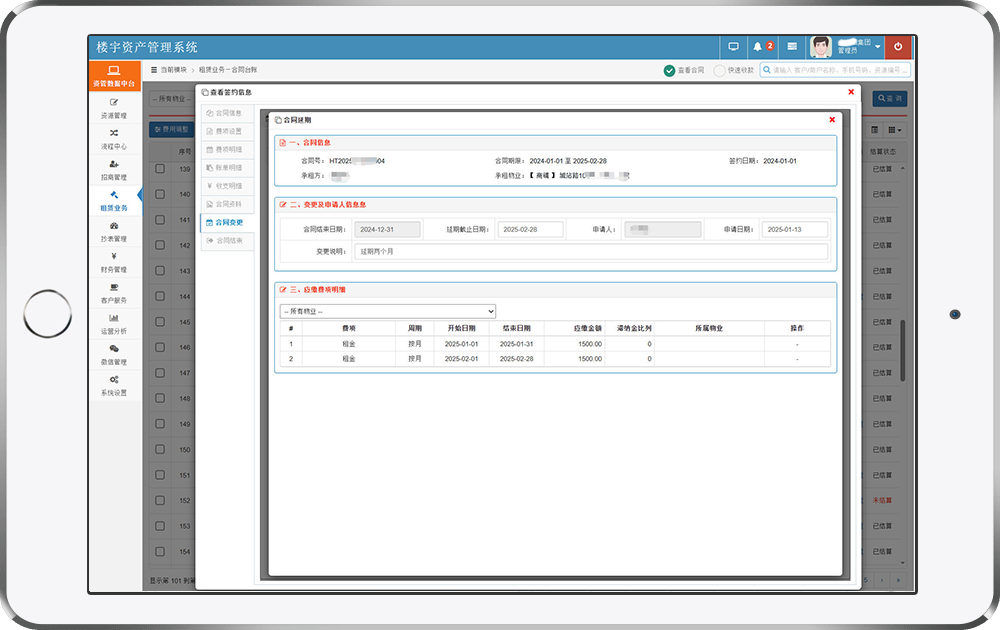1000x630 pixels.
Task: Click the 租赁业务－合同台账 breadcrumb
Action: click(x=228, y=70)
